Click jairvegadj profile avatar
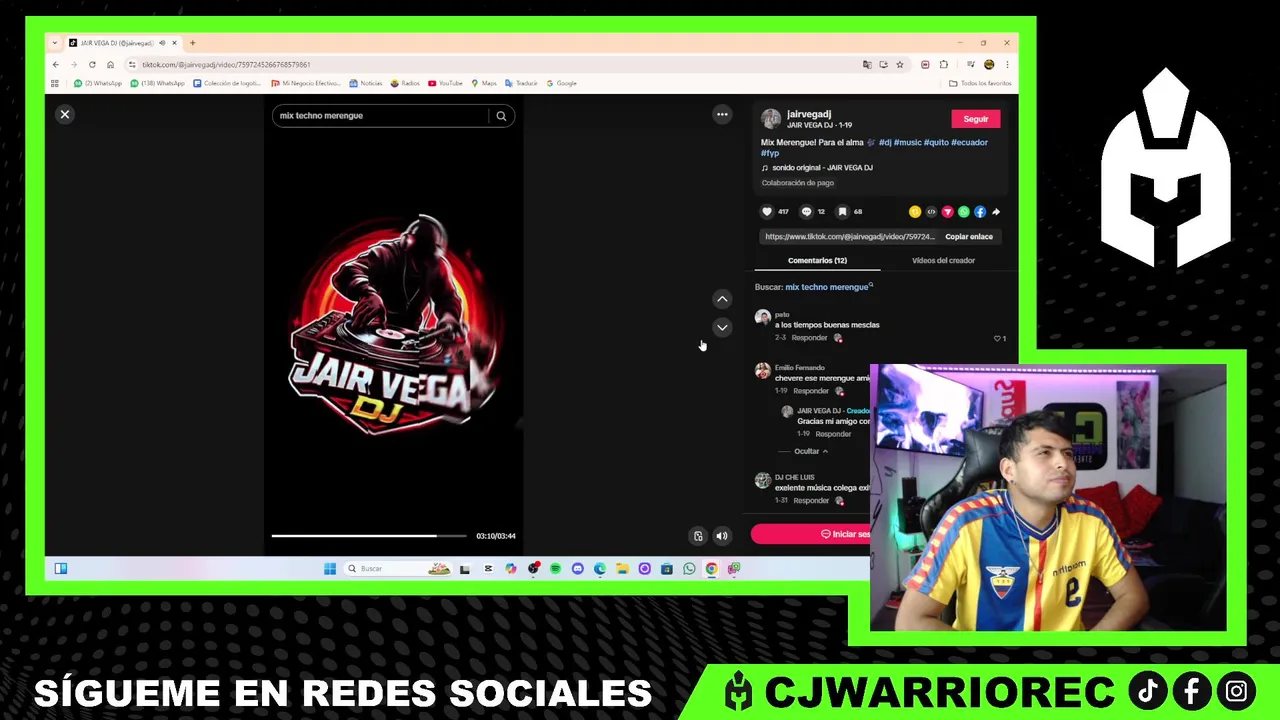Viewport: 1280px width, 720px height. click(770, 119)
